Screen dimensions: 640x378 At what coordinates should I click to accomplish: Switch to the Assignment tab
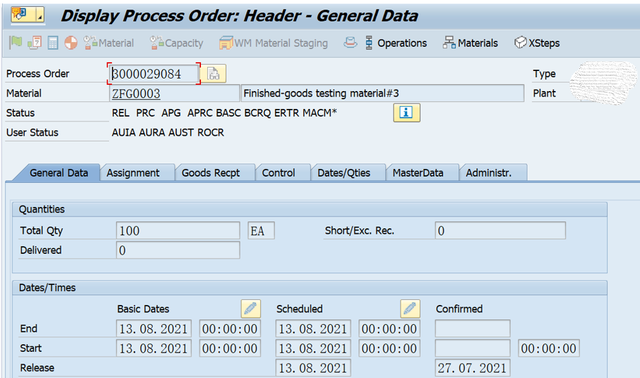[x=133, y=173]
